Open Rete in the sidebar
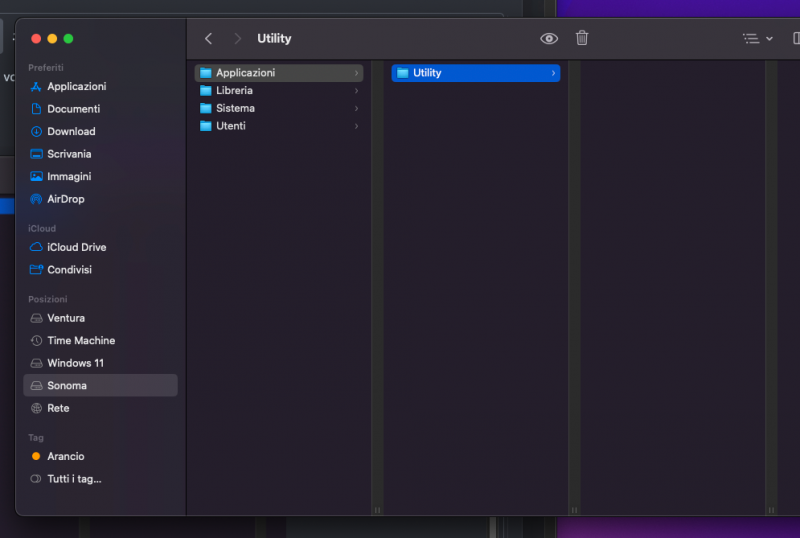 101,408
